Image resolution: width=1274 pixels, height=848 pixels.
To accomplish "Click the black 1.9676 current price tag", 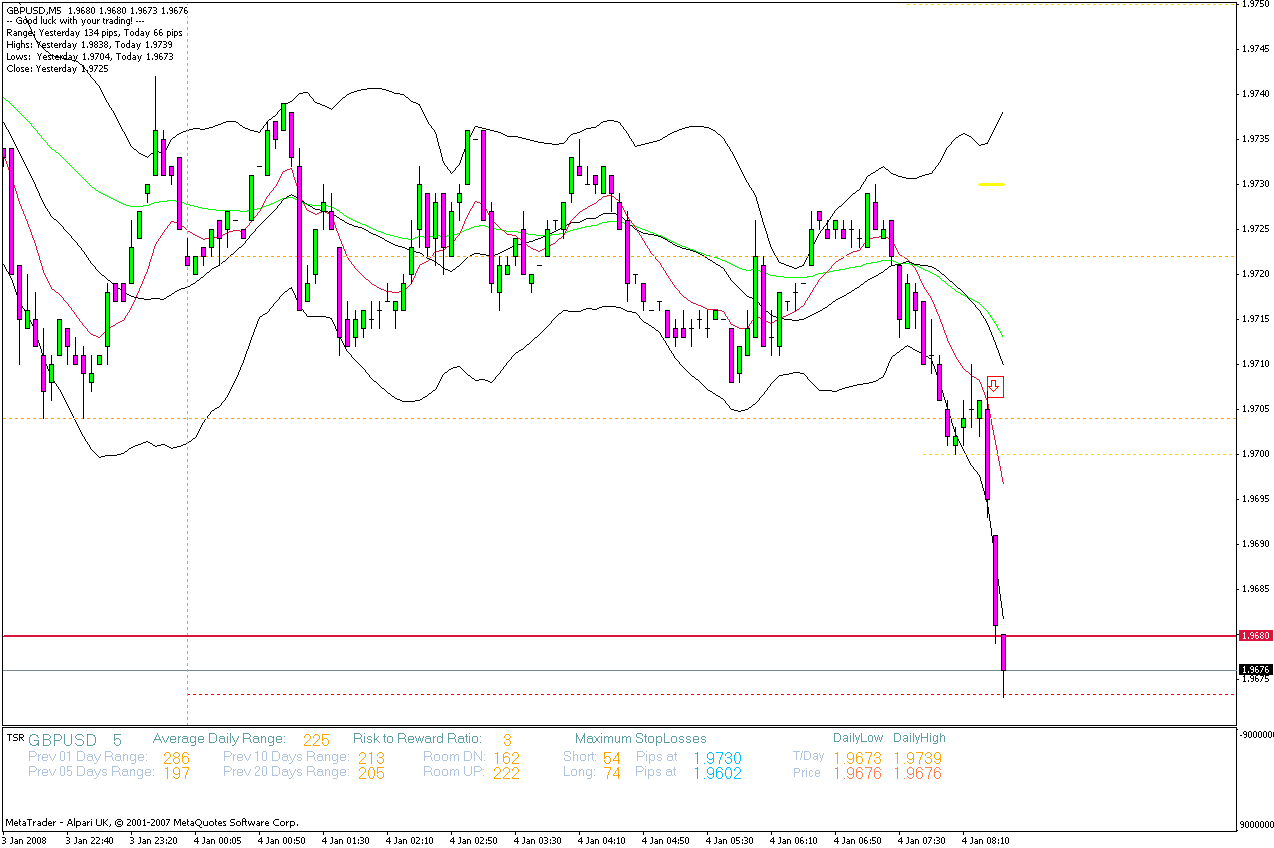I will (x=1255, y=670).
